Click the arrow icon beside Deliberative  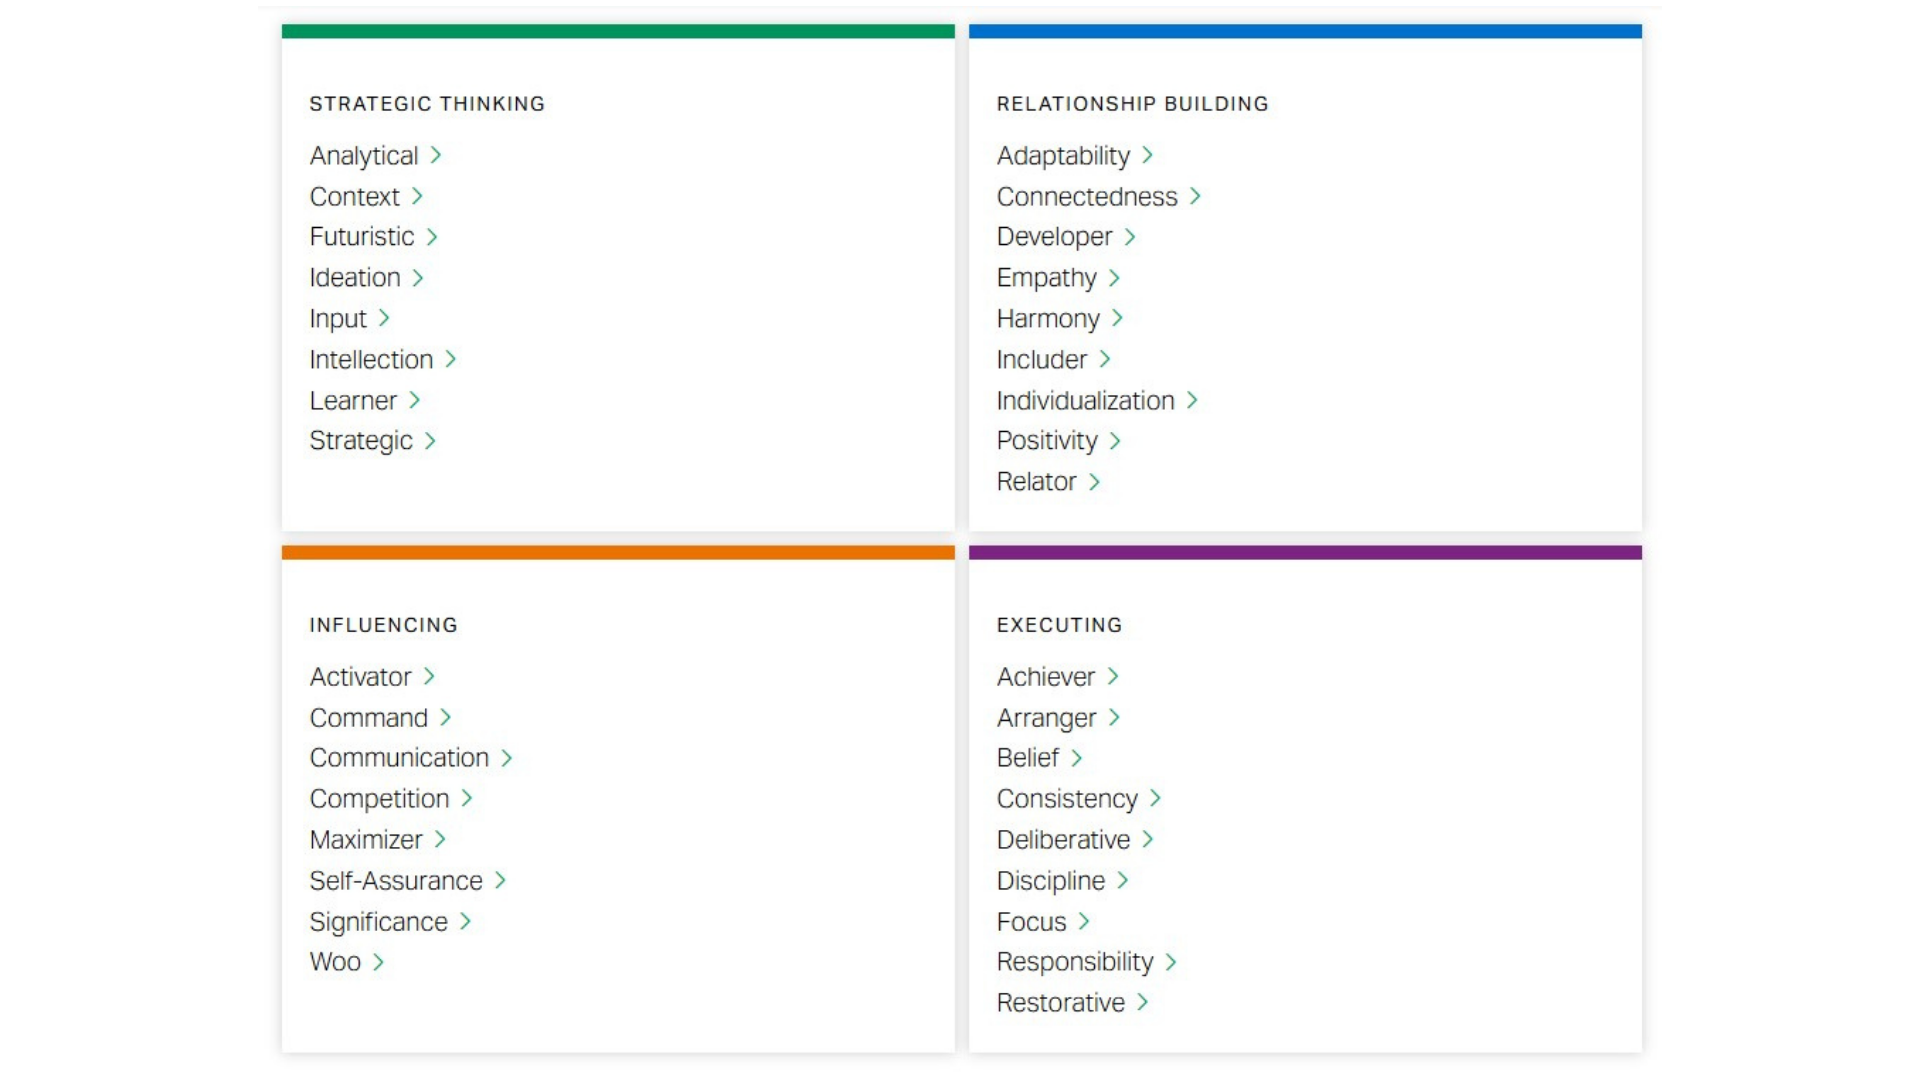pos(1148,840)
